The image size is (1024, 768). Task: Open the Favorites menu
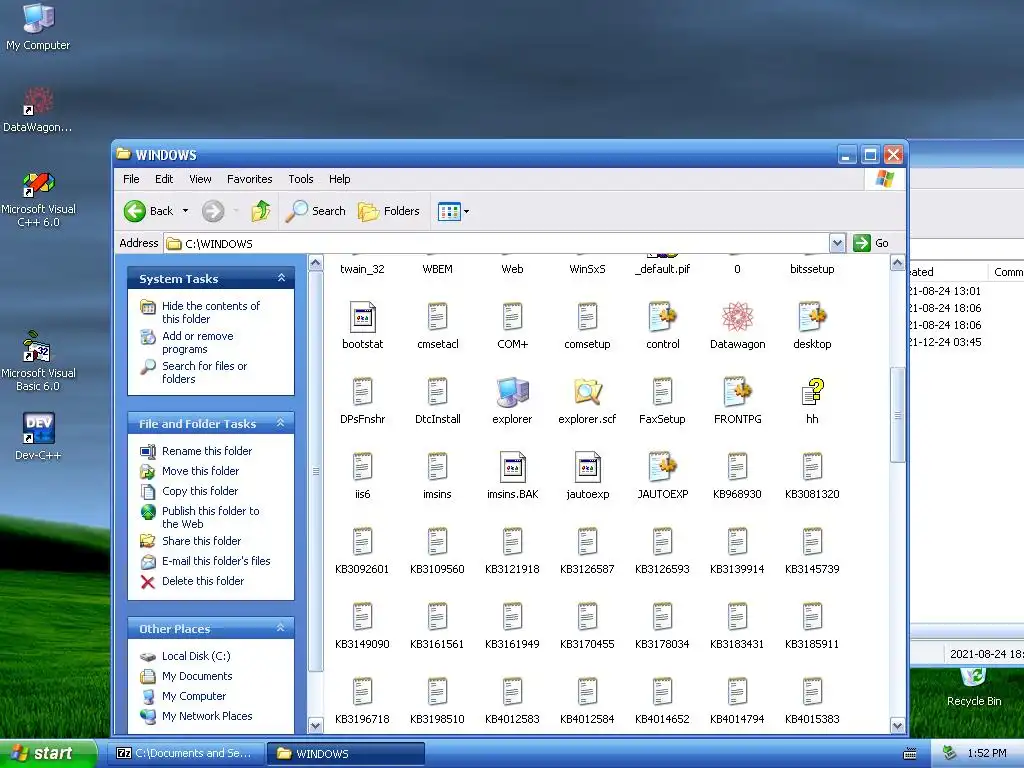(249, 179)
